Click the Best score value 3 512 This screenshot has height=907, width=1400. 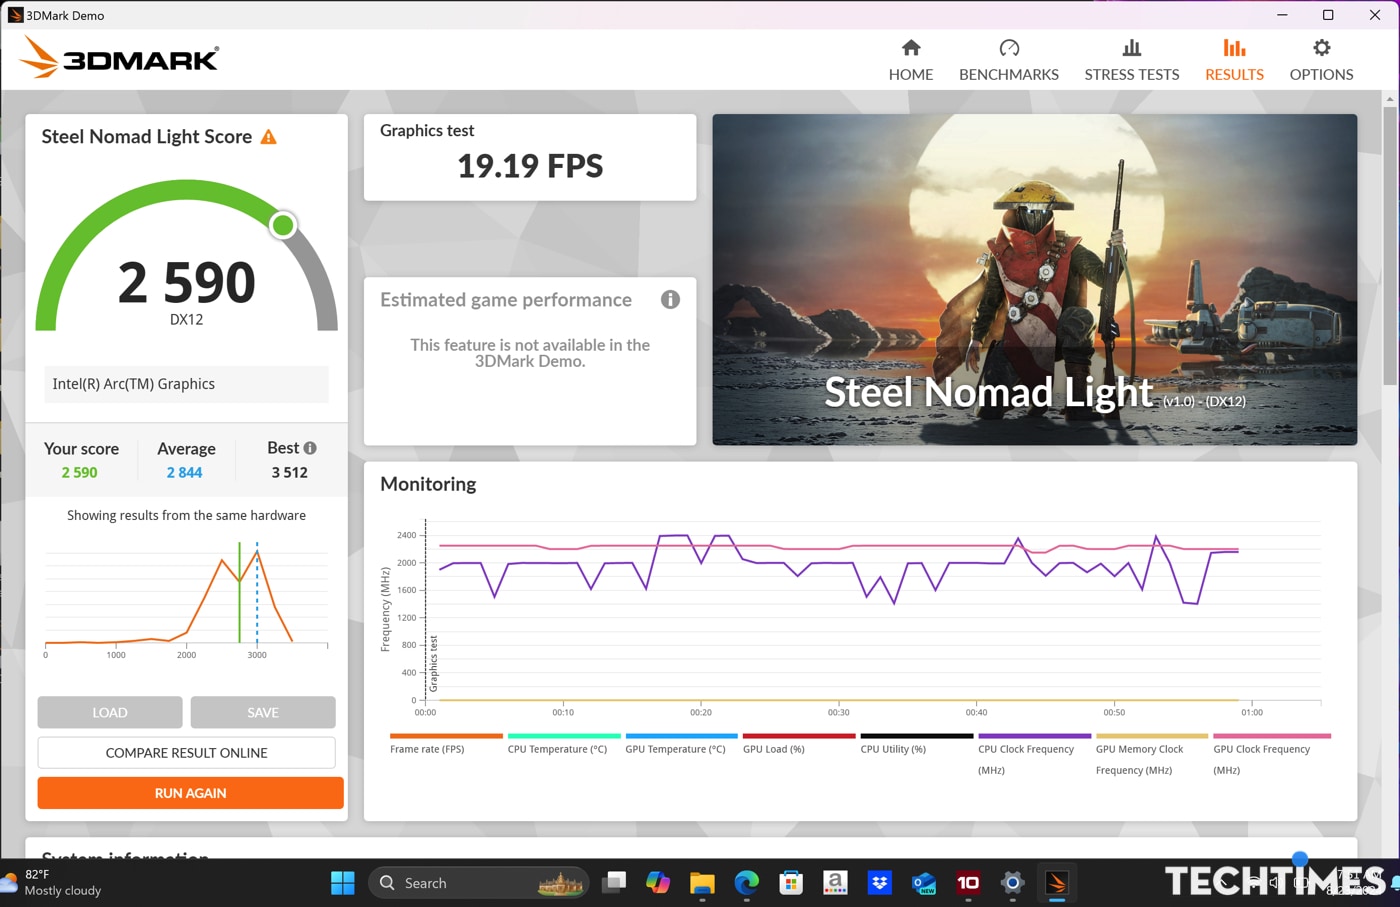[289, 472]
